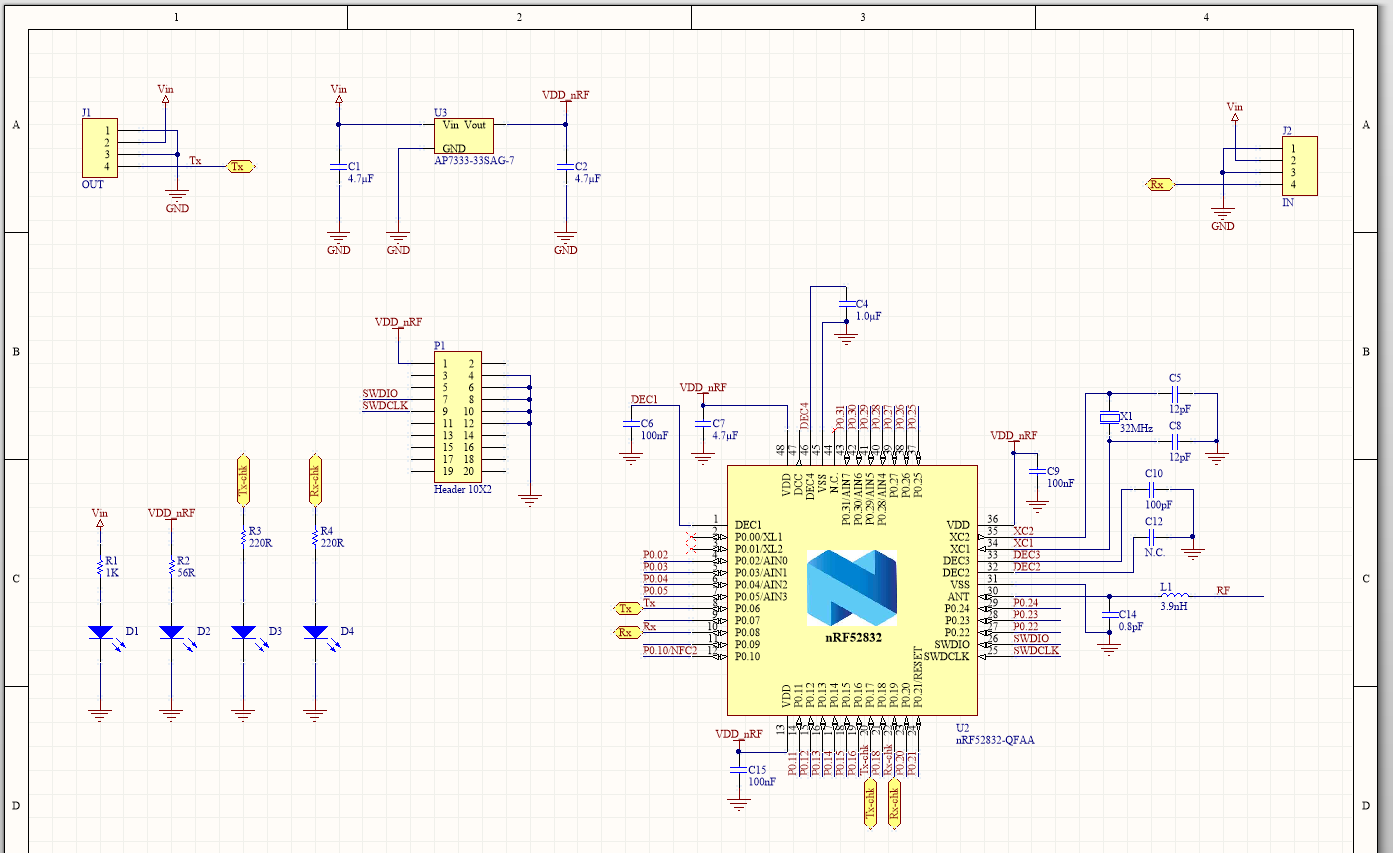
Task: Select SWDCLK net label right of nRF52832
Action: pyautogui.click(x=1036, y=650)
